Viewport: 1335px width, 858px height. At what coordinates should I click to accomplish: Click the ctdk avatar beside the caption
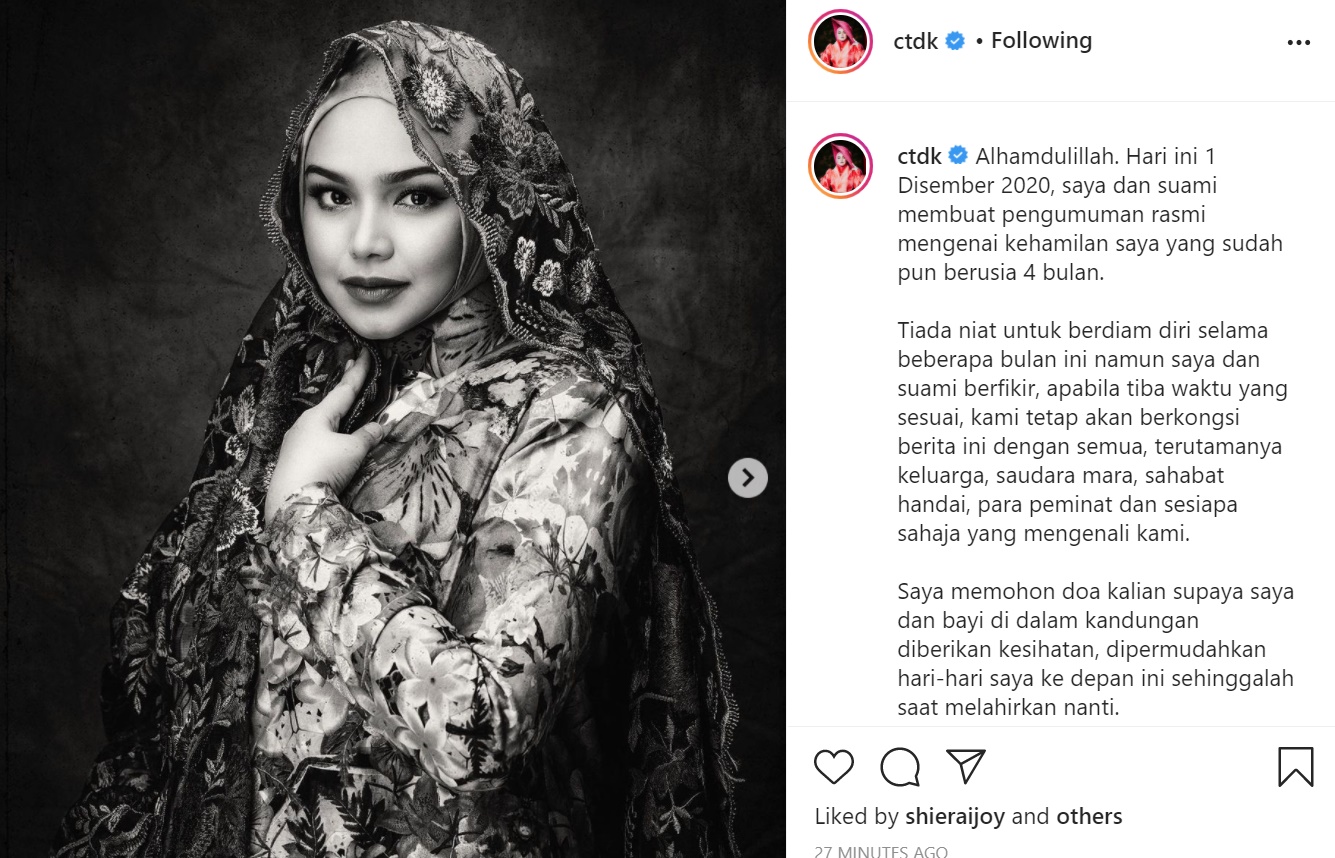841,165
